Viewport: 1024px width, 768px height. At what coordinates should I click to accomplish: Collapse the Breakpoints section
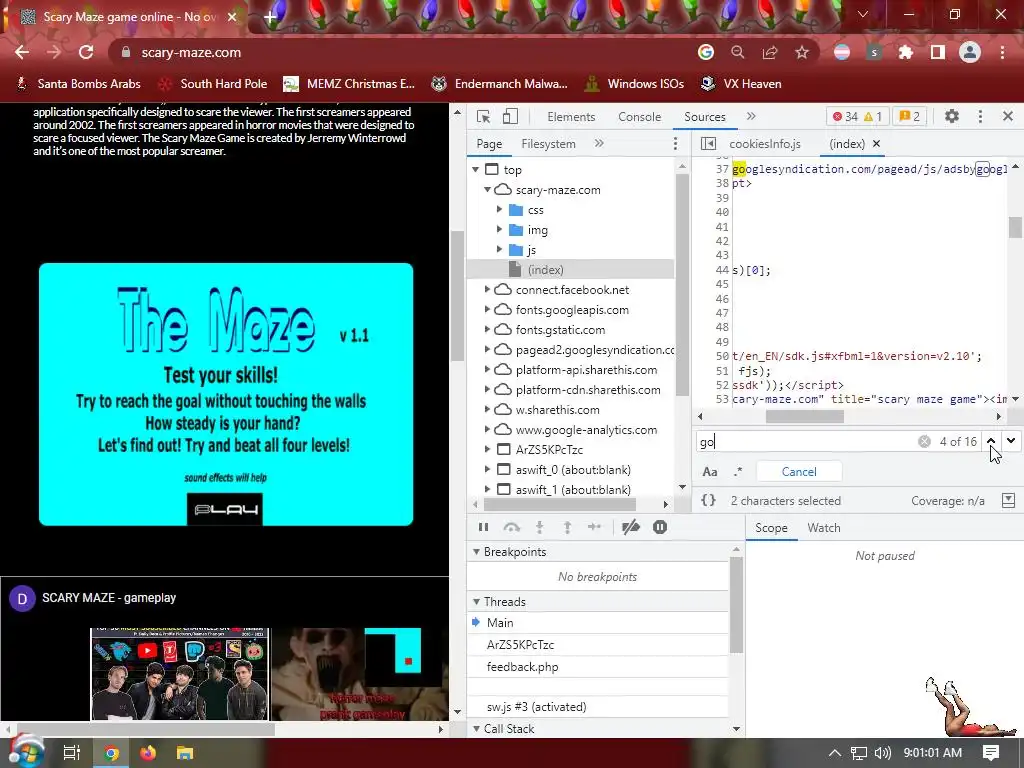click(476, 552)
